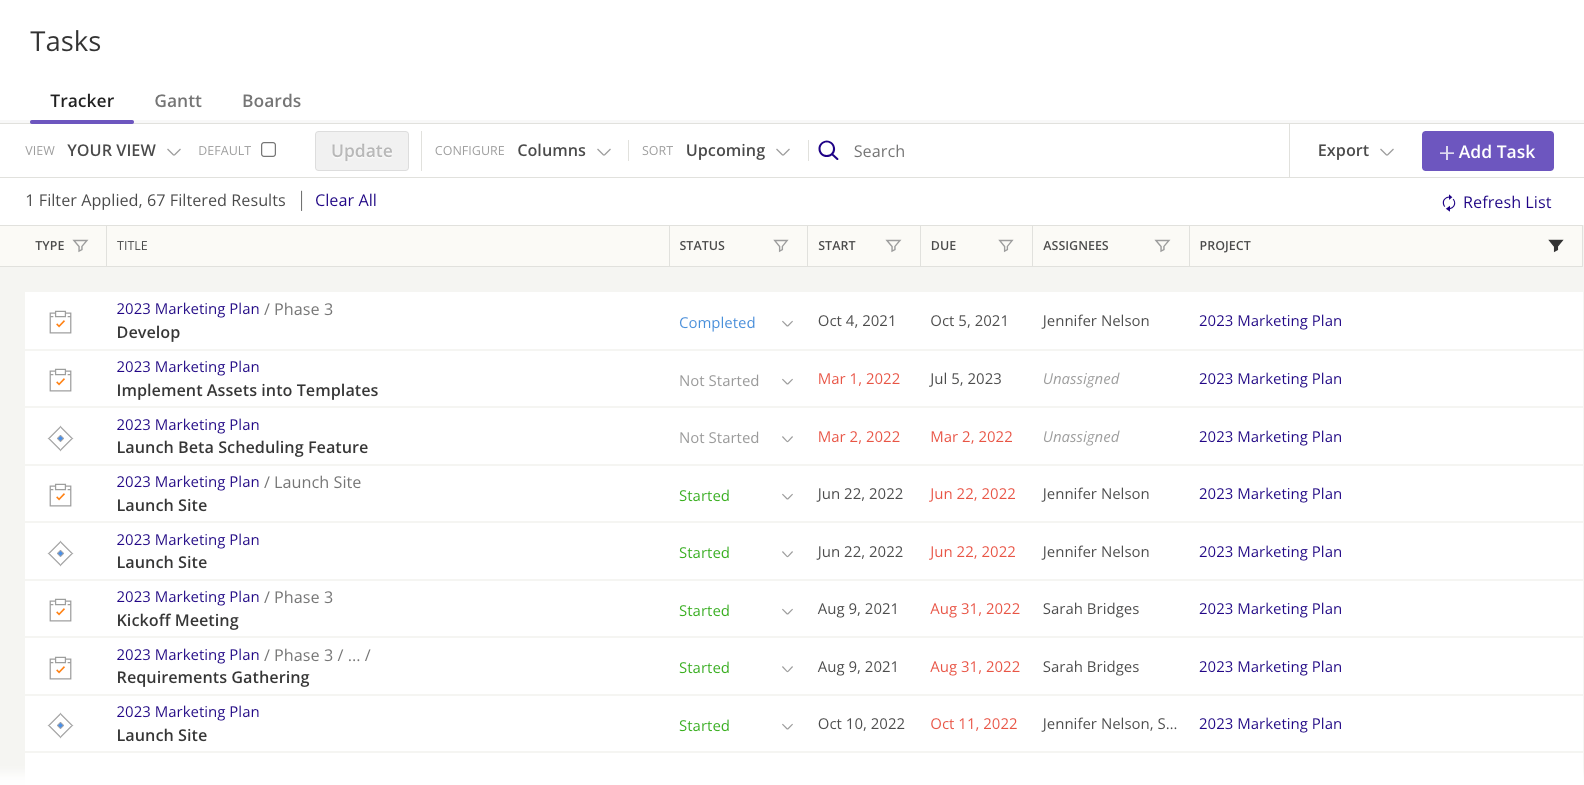Open the Status column filter

[781, 246]
